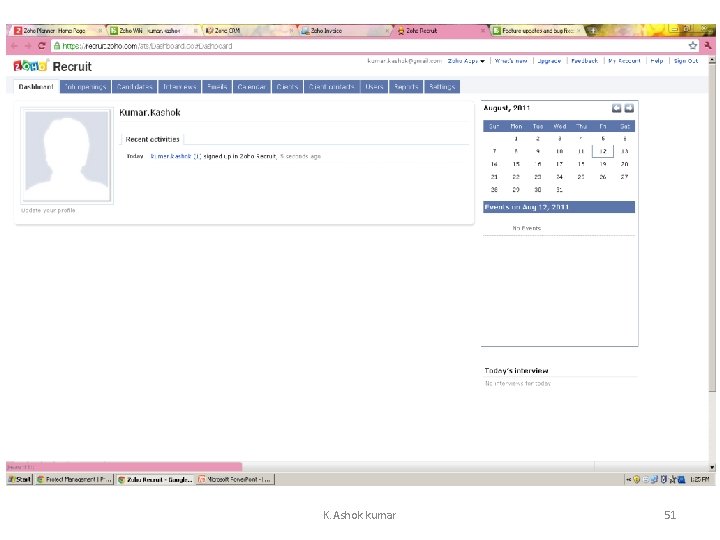
Task: Switch to Zoho Invoice browser tab
Action: coord(345,30)
